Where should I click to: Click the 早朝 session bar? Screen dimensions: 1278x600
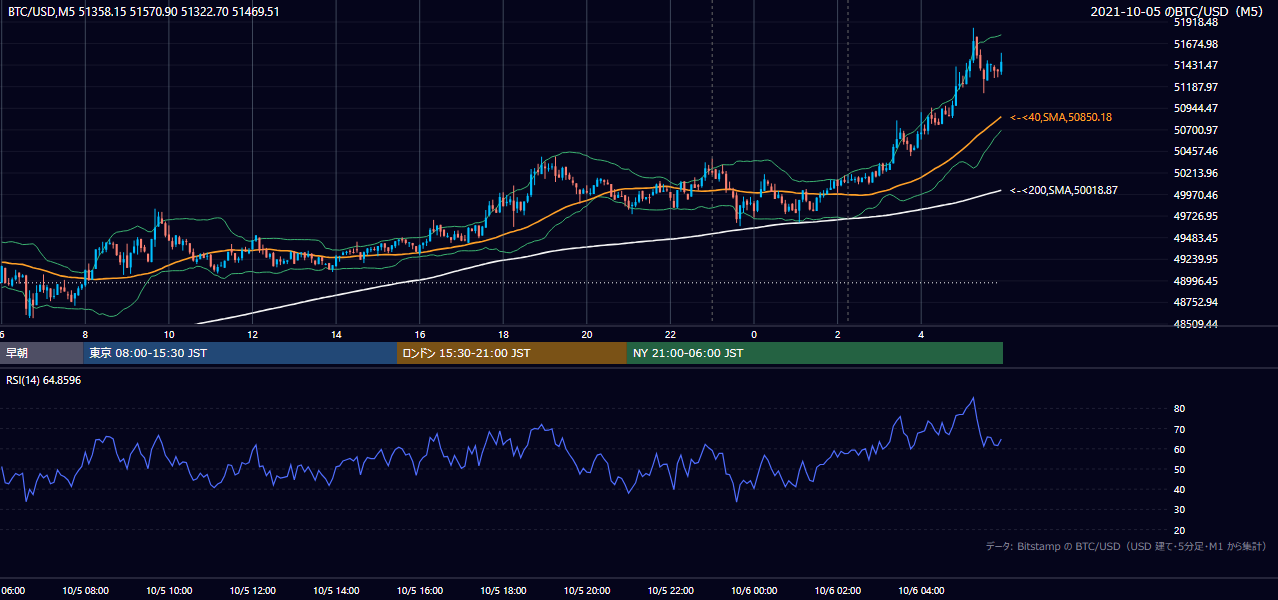pos(41,353)
